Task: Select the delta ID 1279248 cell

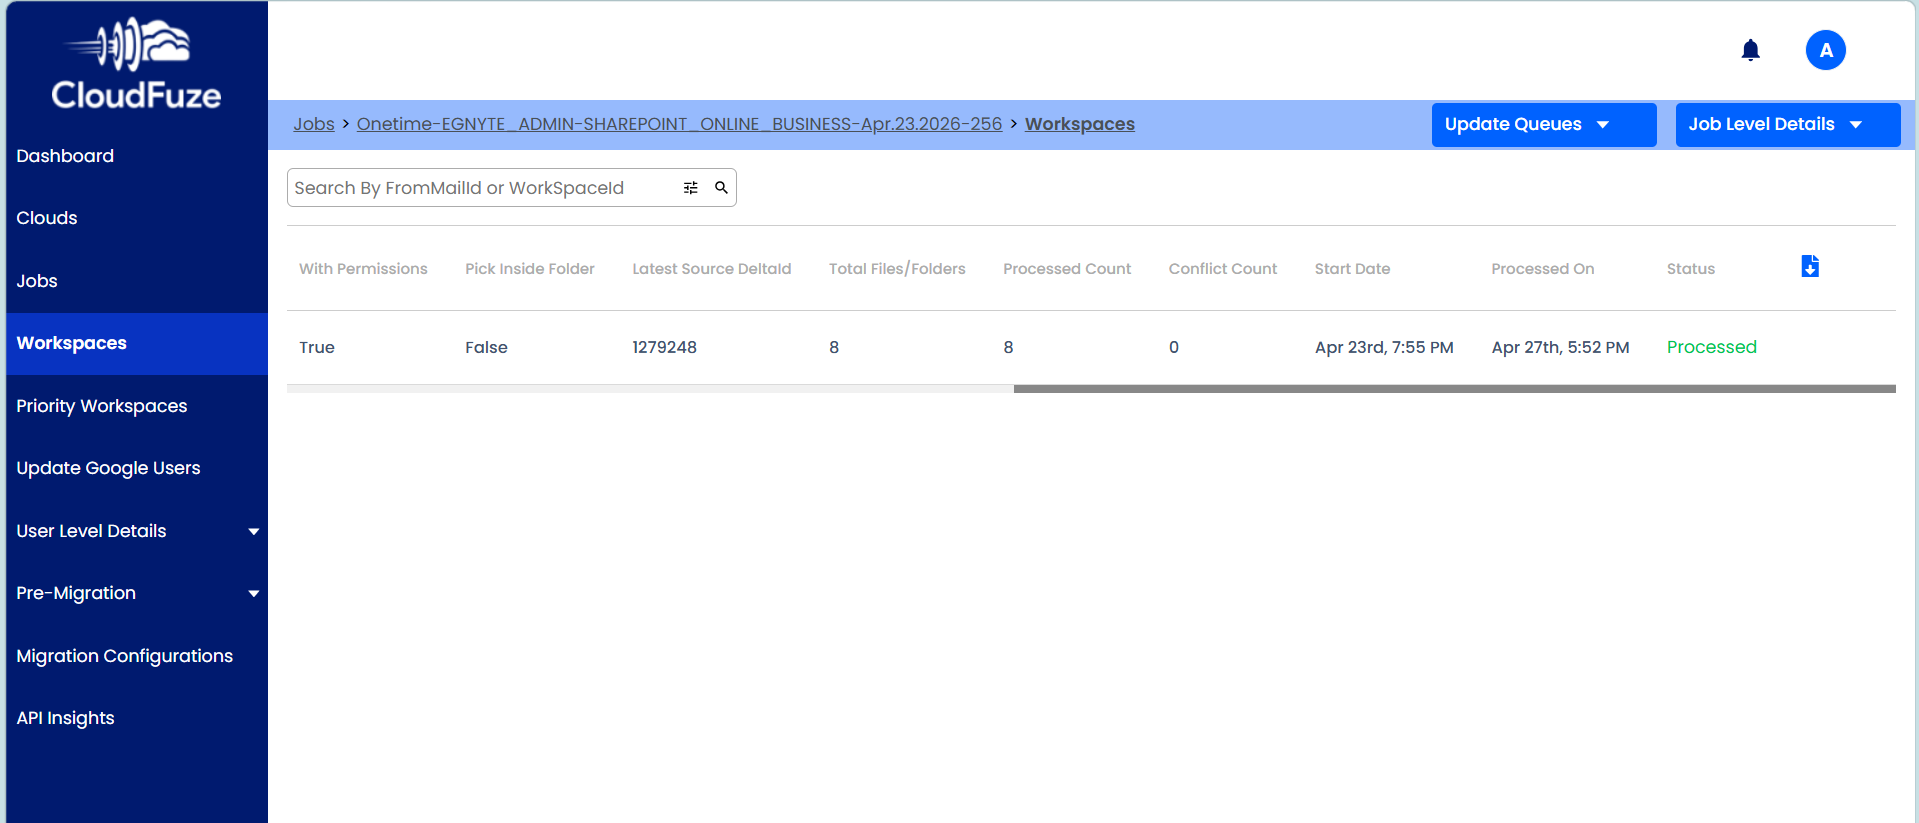Action: tap(665, 347)
